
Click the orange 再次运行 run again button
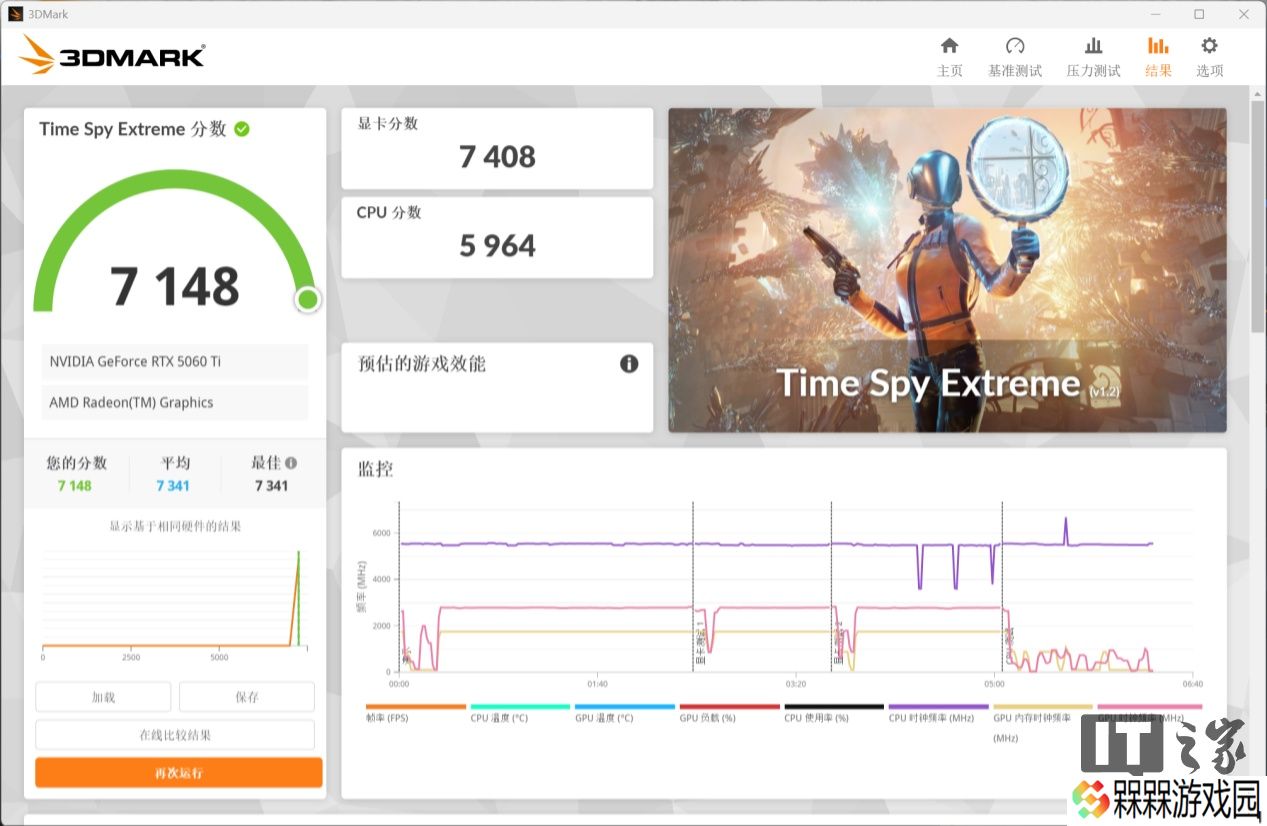(179, 773)
